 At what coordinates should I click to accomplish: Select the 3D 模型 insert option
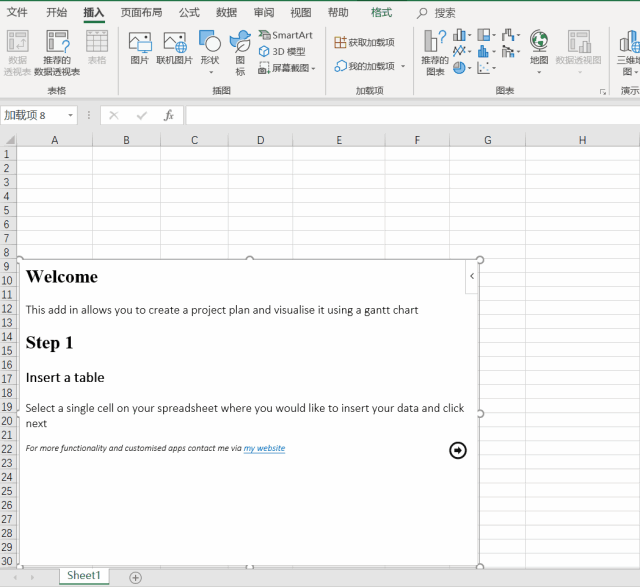tap(282, 51)
